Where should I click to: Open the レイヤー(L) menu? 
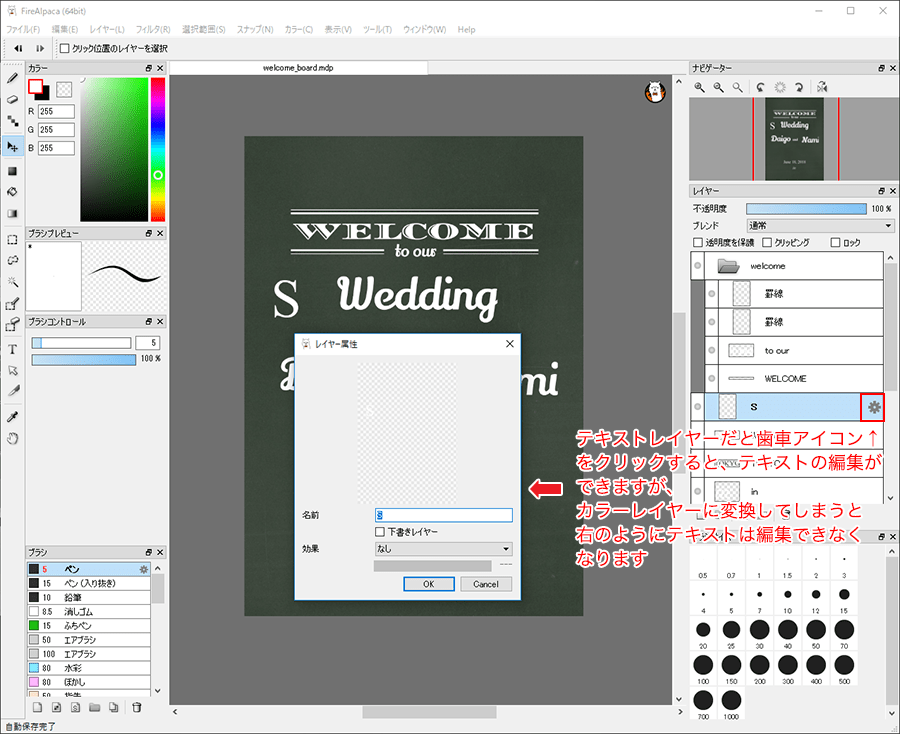(106, 30)
